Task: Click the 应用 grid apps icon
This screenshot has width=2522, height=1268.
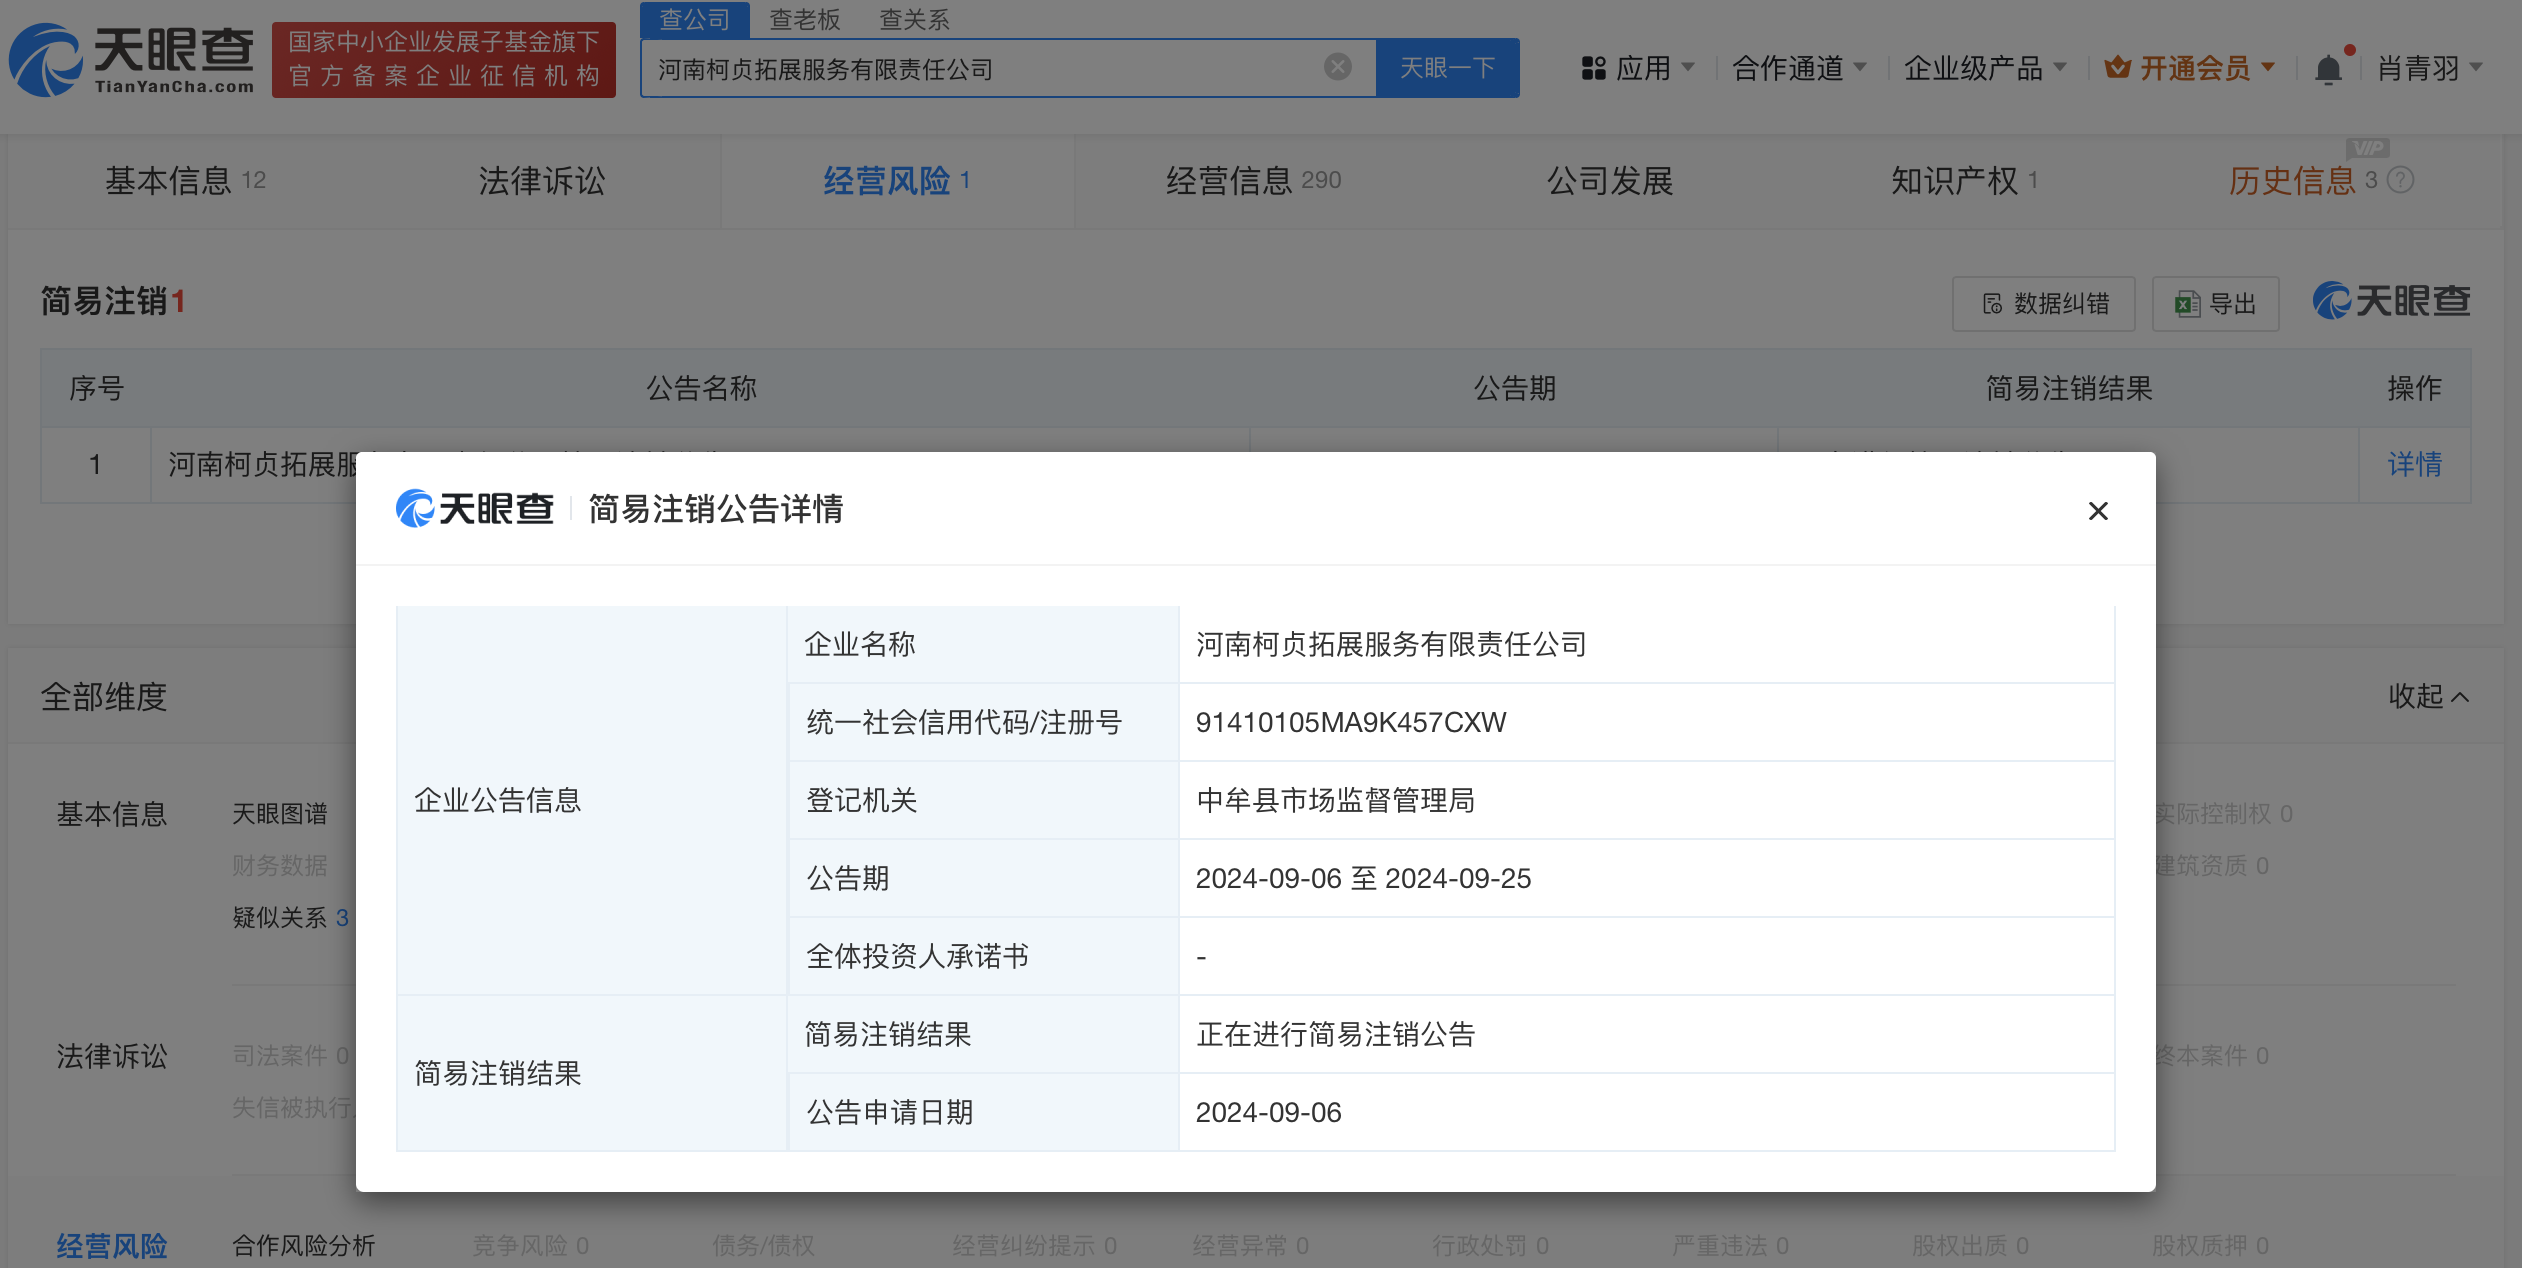Action: click(x=1593, y=68)
